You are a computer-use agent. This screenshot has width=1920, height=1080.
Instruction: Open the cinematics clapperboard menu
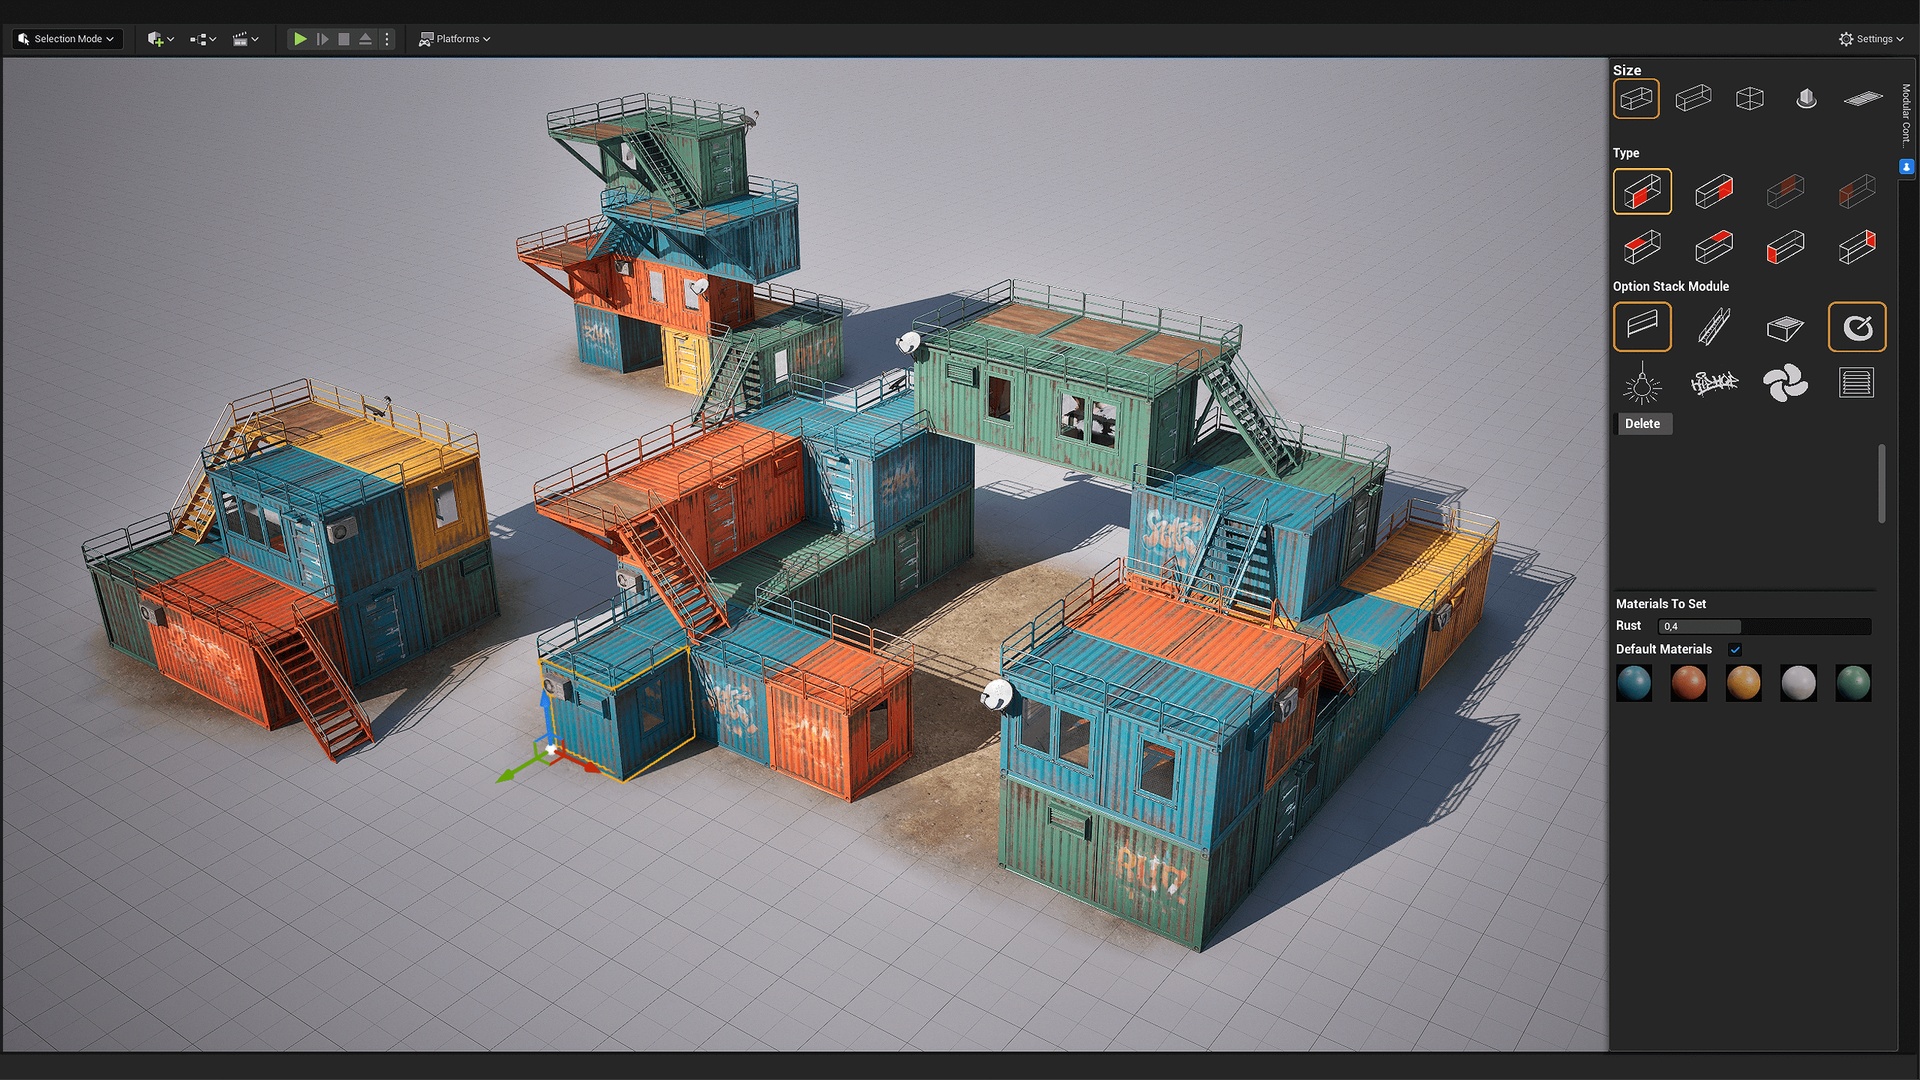[x=245, y=39]
